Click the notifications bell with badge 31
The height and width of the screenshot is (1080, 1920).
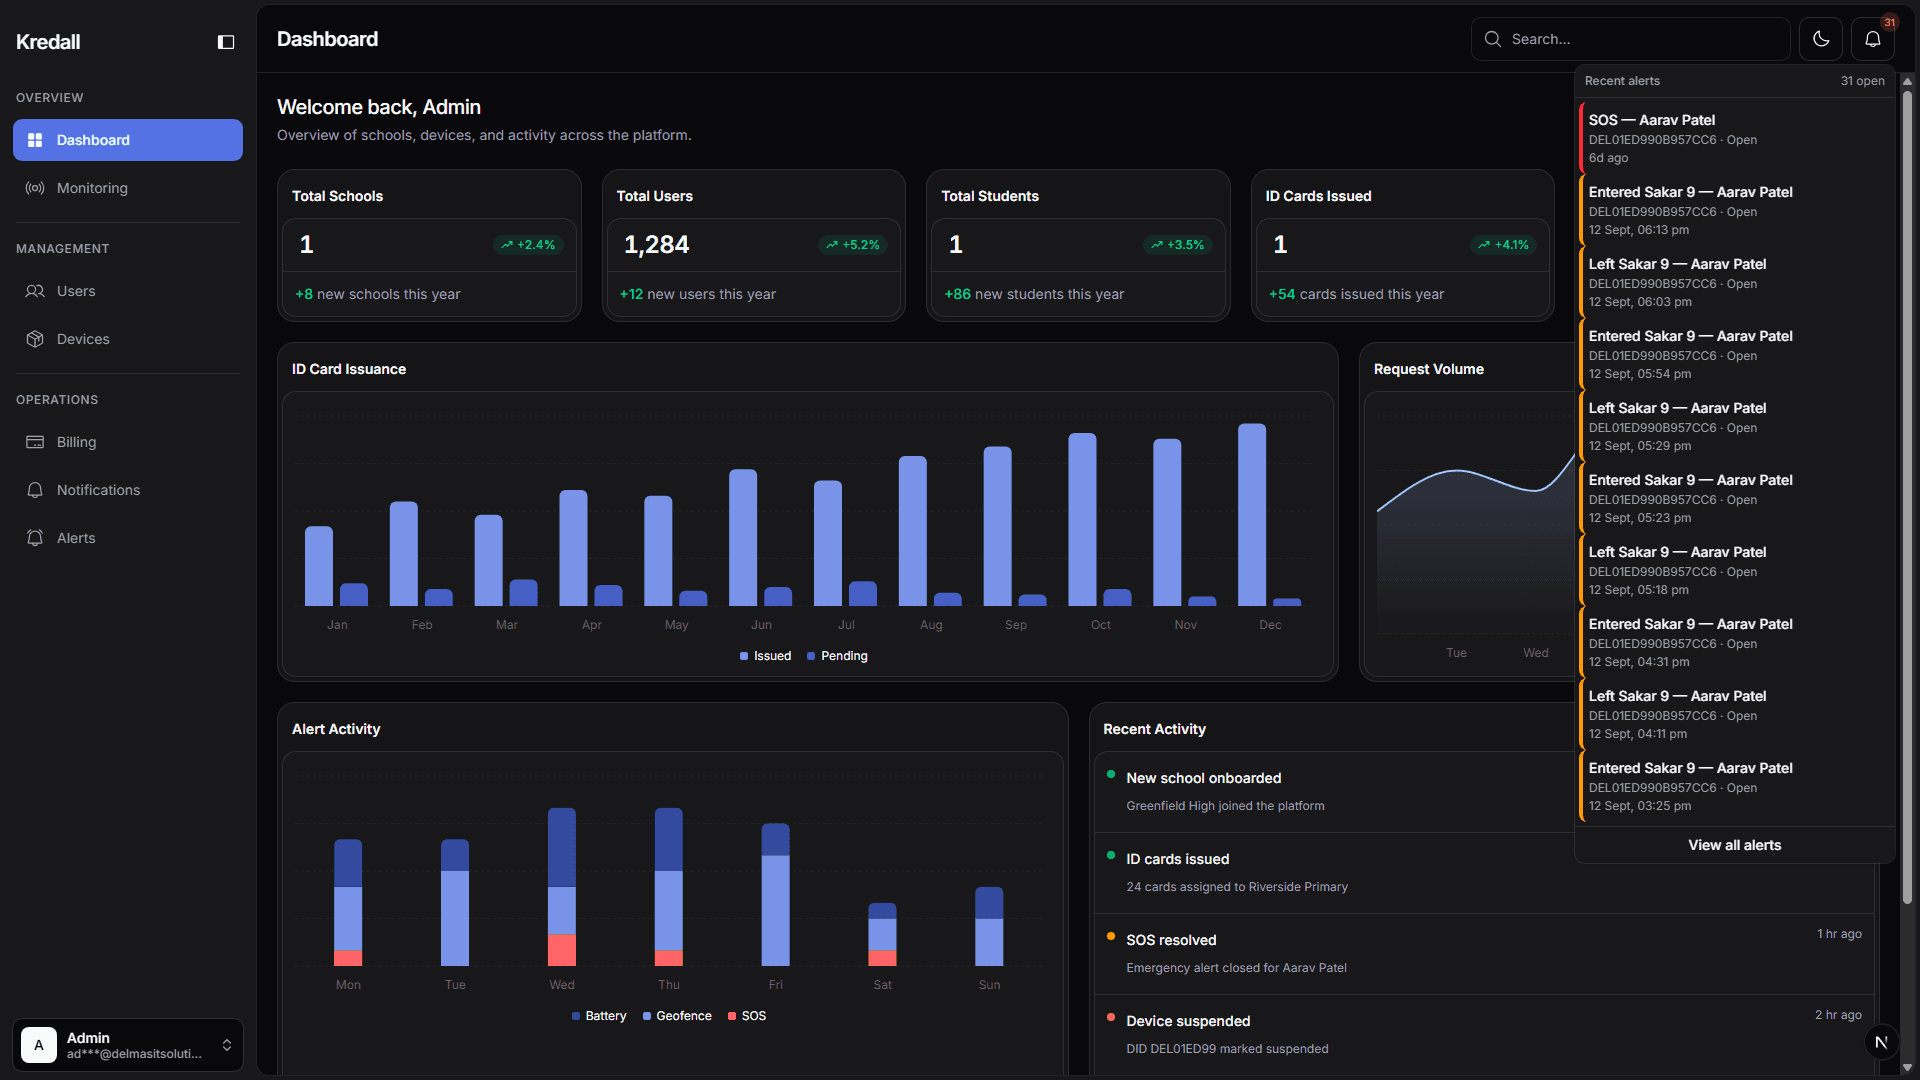1873,39
